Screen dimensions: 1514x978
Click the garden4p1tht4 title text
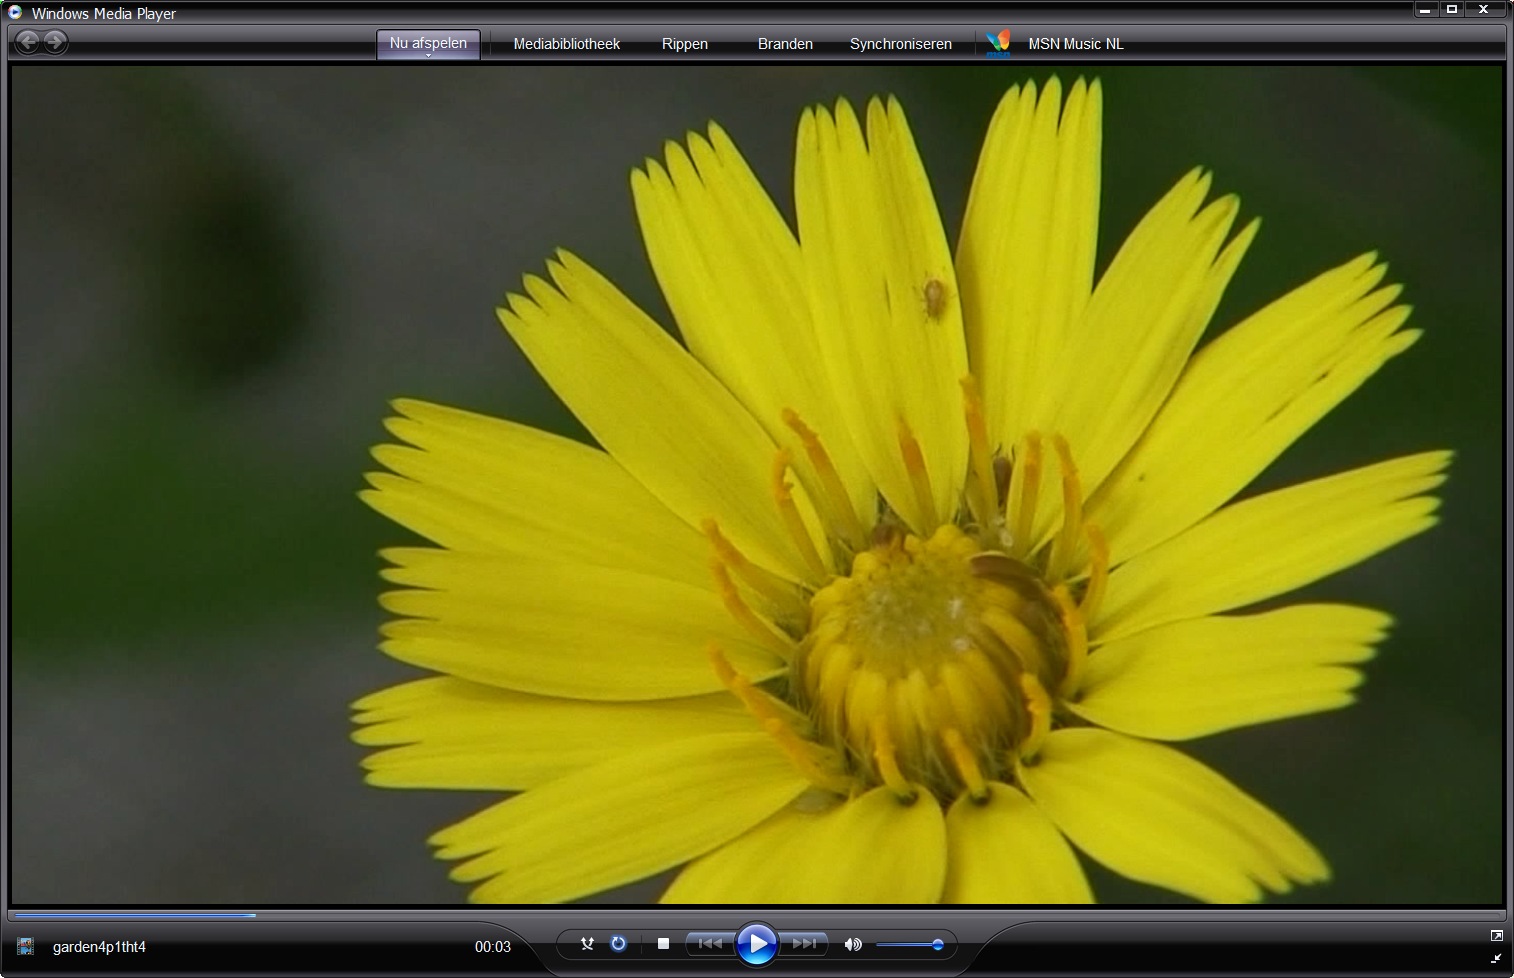tap(99, 947)
